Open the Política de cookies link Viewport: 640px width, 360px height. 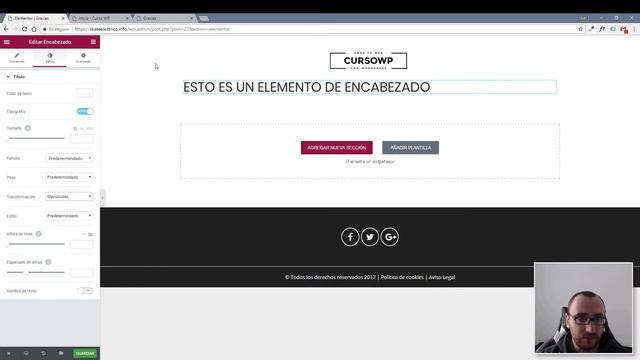point(402,277)
